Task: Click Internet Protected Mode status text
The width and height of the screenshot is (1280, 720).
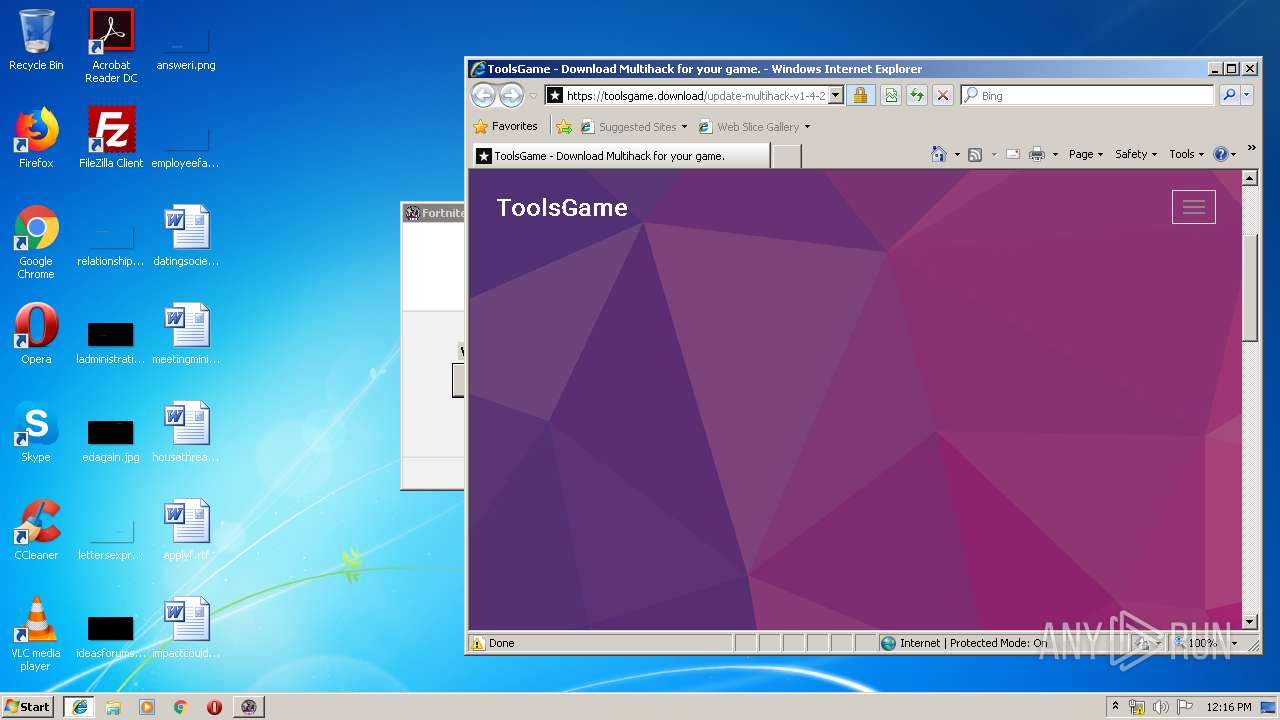Action: (973, 643)
